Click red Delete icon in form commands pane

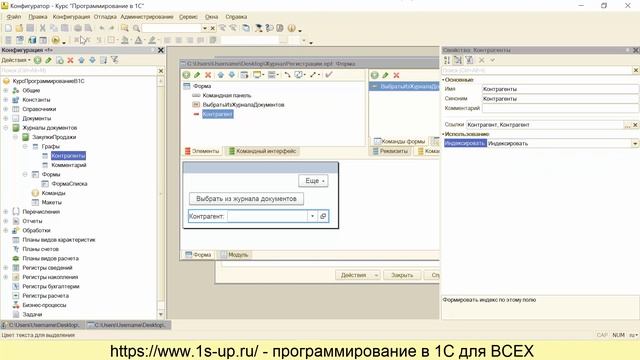coord(396,75)
